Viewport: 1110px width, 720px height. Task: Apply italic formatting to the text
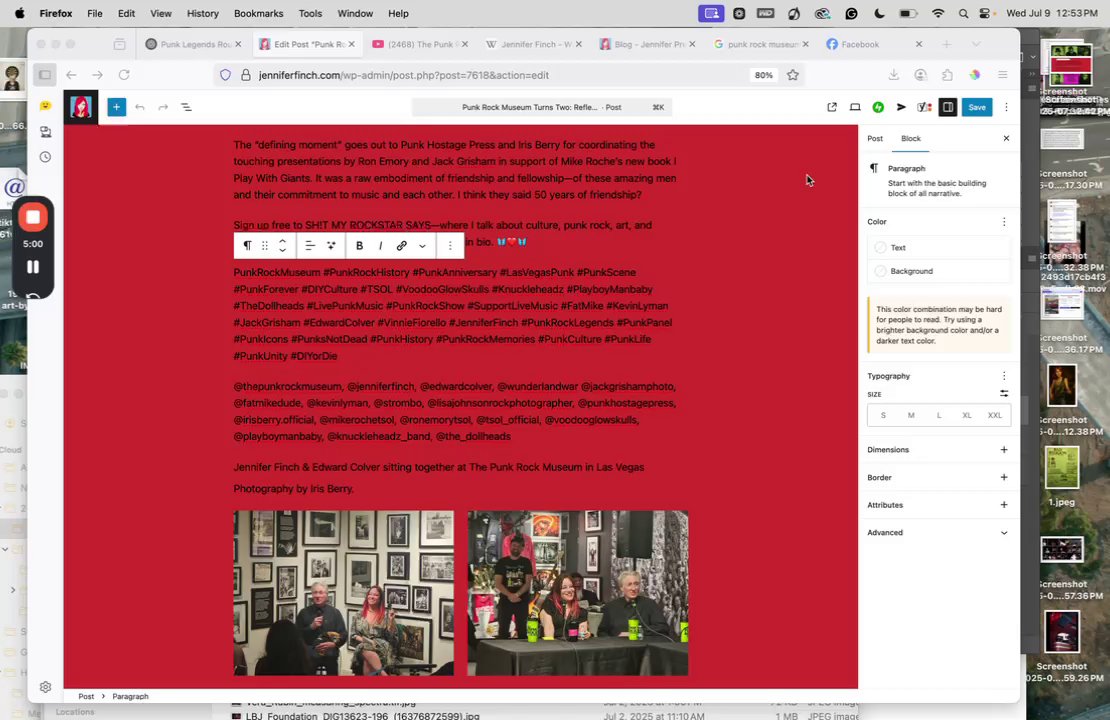(381, 246)
